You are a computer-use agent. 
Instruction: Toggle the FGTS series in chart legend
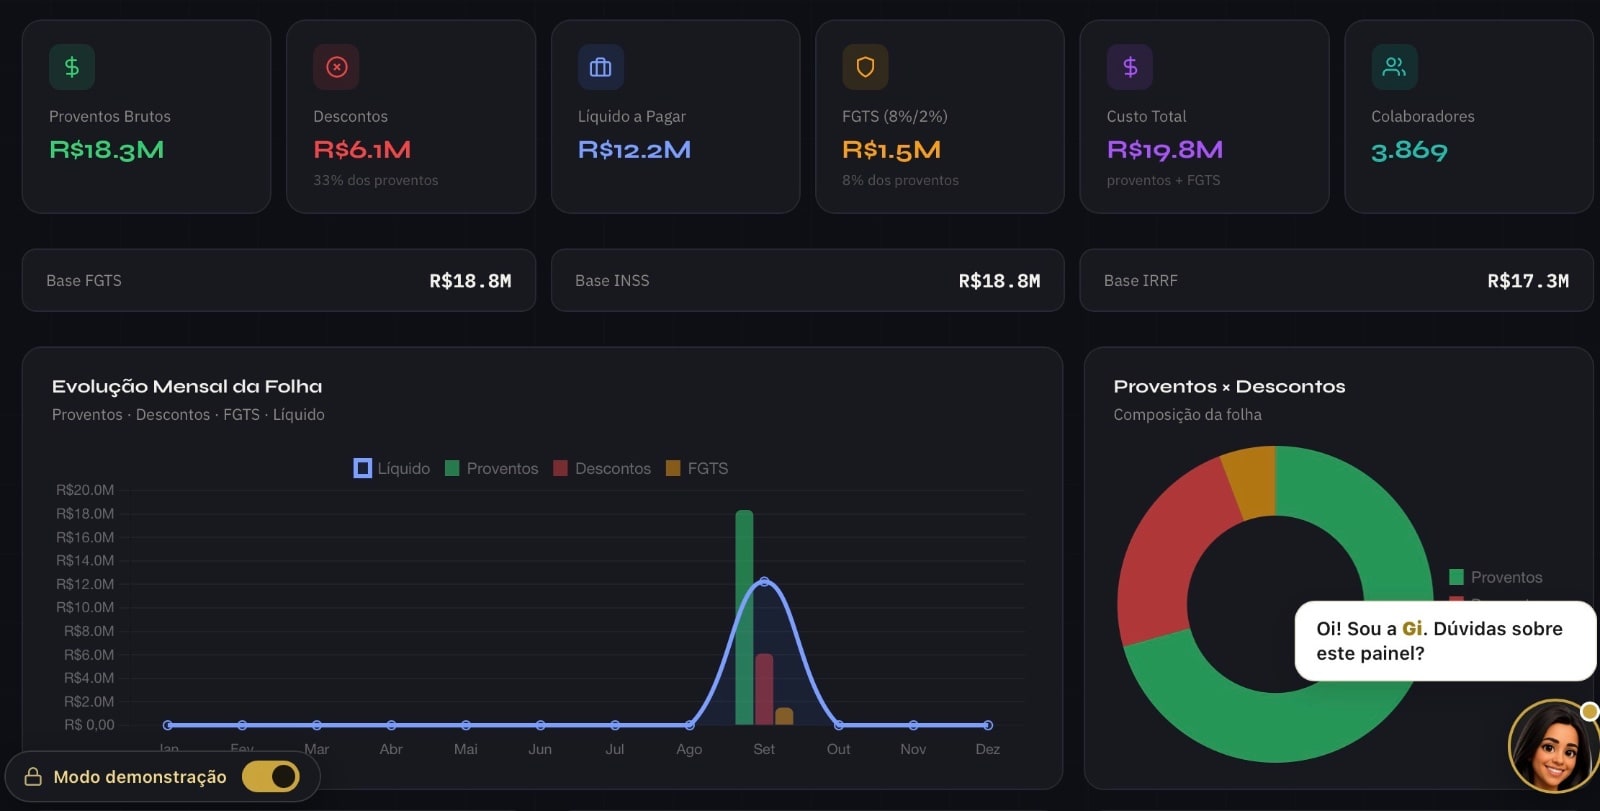pos(697,468)
